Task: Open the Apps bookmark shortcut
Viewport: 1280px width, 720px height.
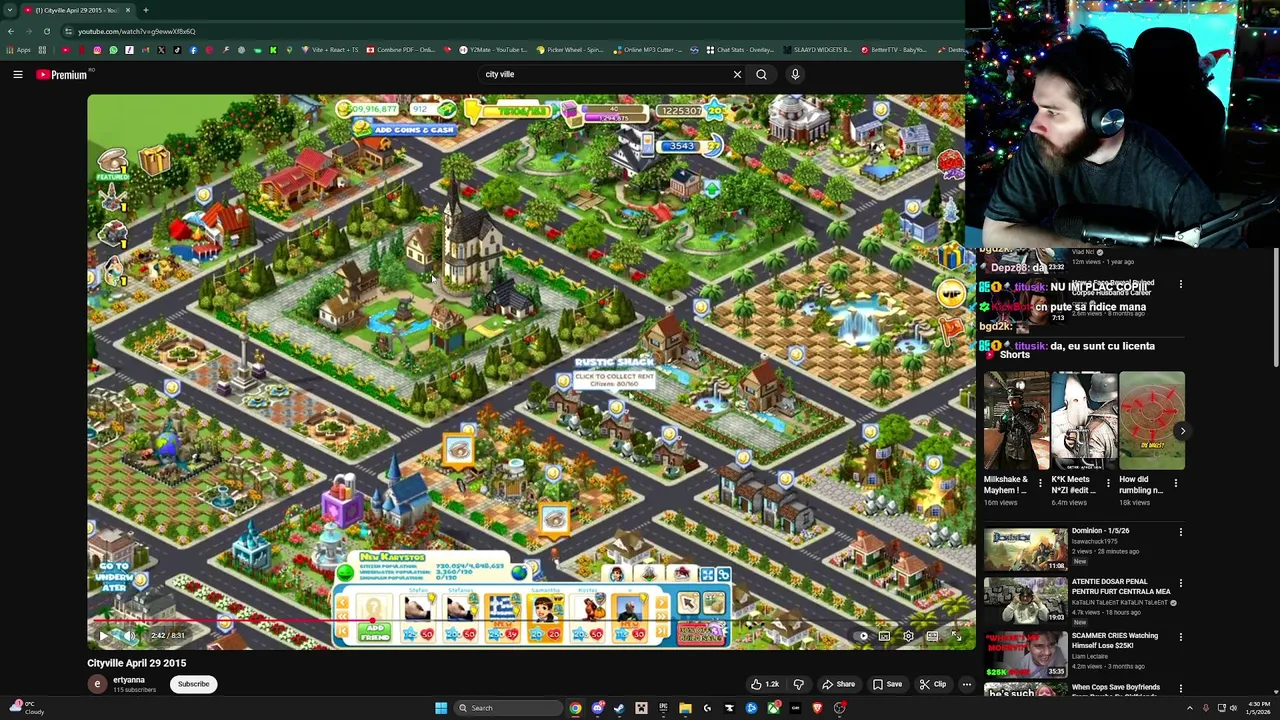Action: click(x=17, y=50)
